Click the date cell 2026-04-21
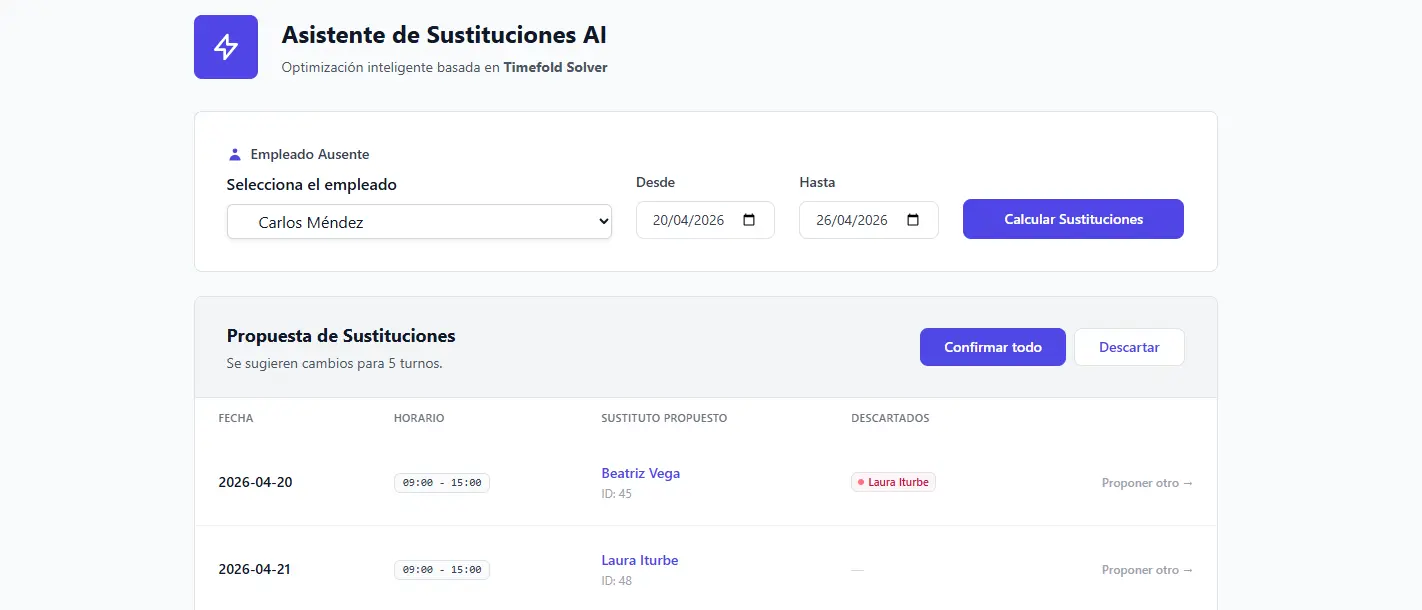Screen dimensions: 1422x610 pos(255,569)
